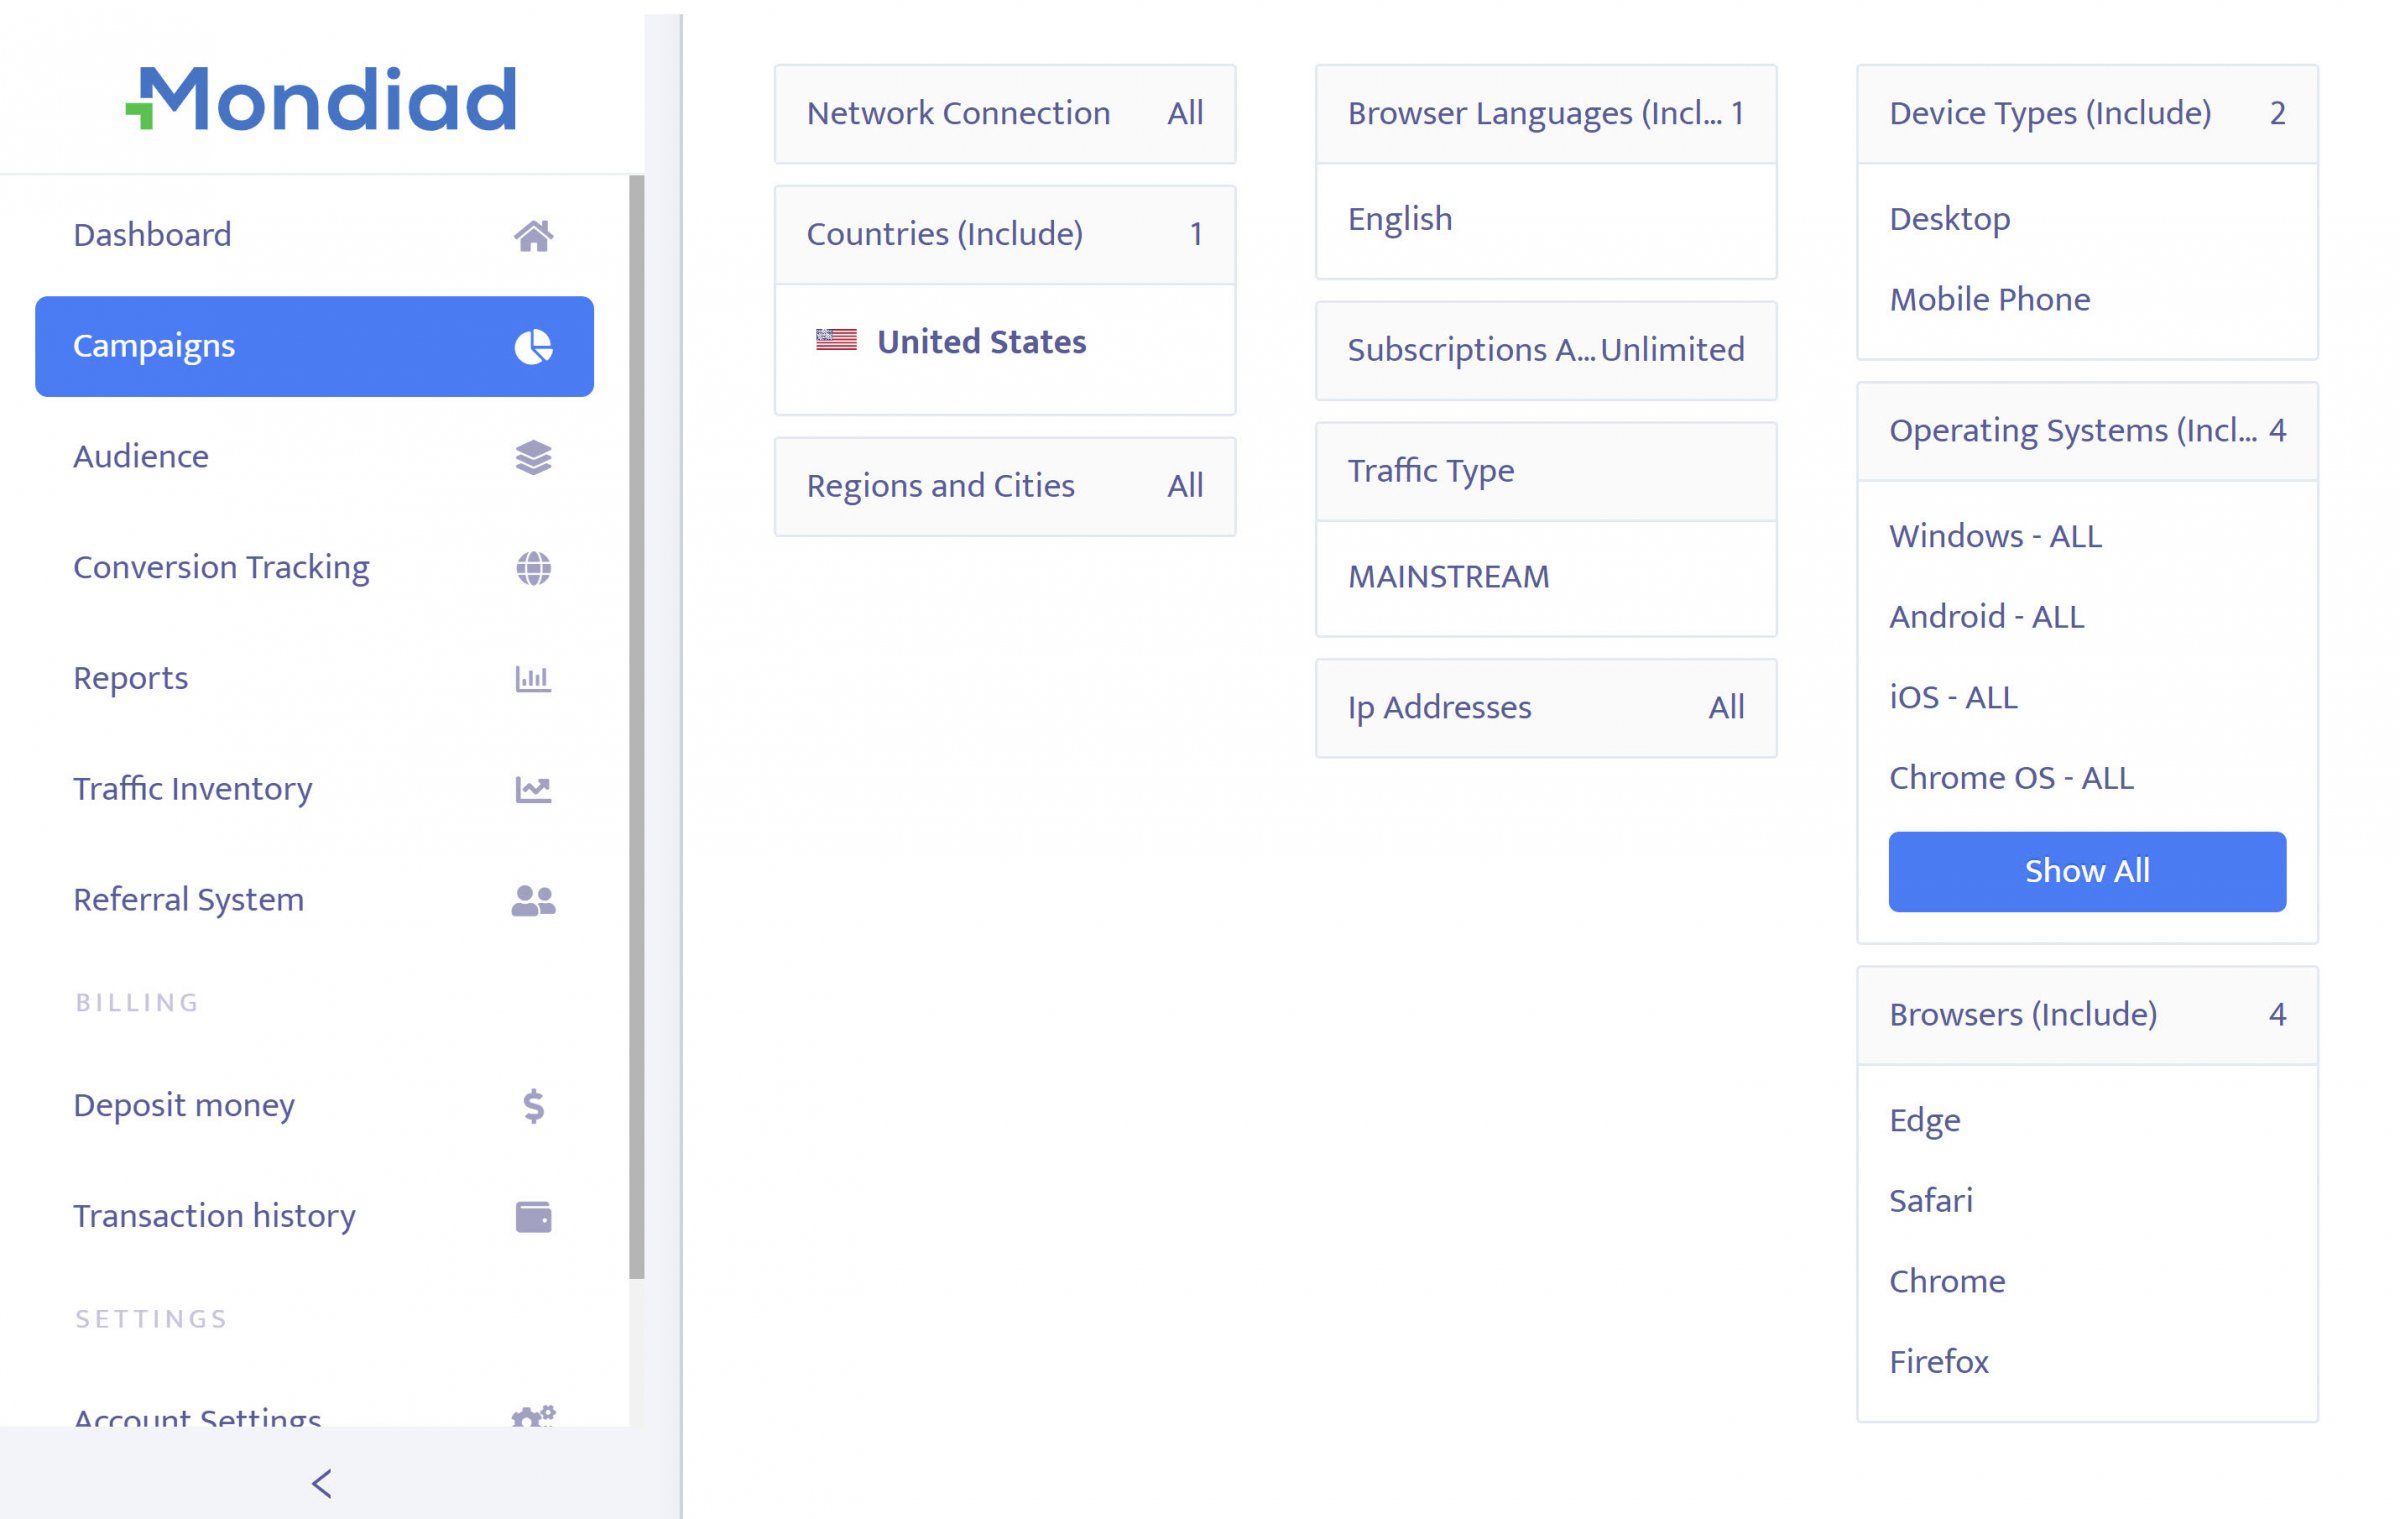Open Traffic Inventory in sidebar
This screenshot has height=1519, width=2400.
(x=314, y=790)
